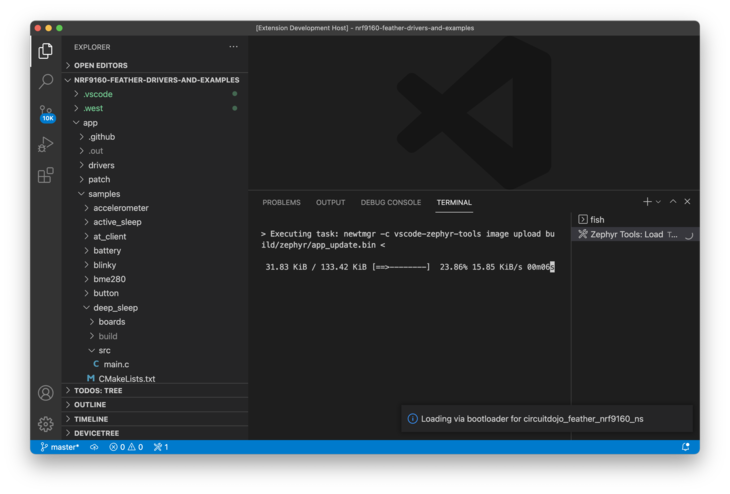
Task: Click the upload progress line in terminal
Action: coord(410,267)
